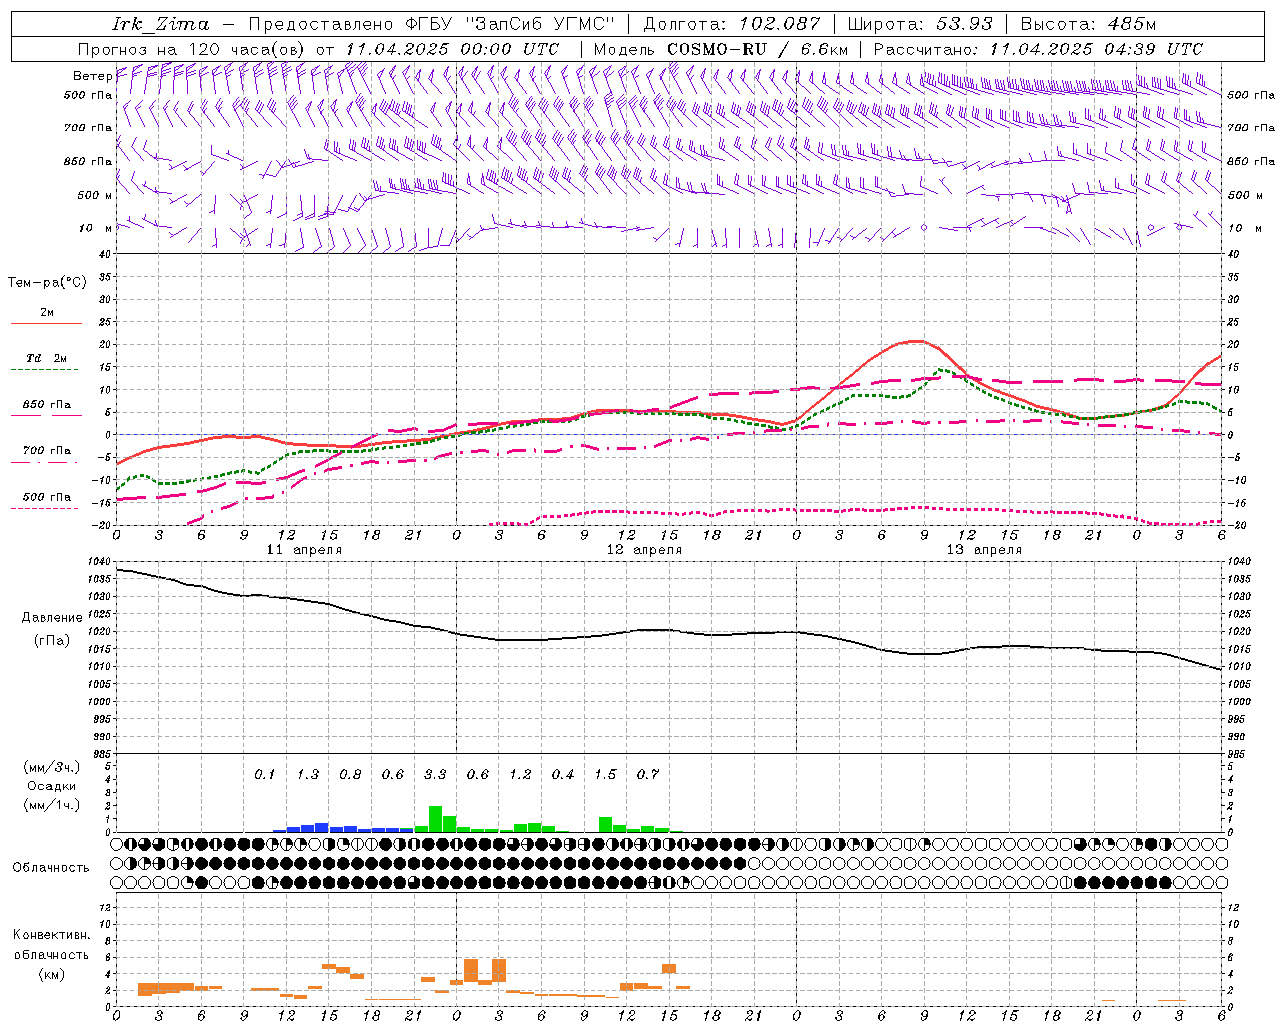Click the "(мм/3ч.)" precipitation unit label
The height and width of the screenshot is (1024, 1280).
(x=52, y=767)
